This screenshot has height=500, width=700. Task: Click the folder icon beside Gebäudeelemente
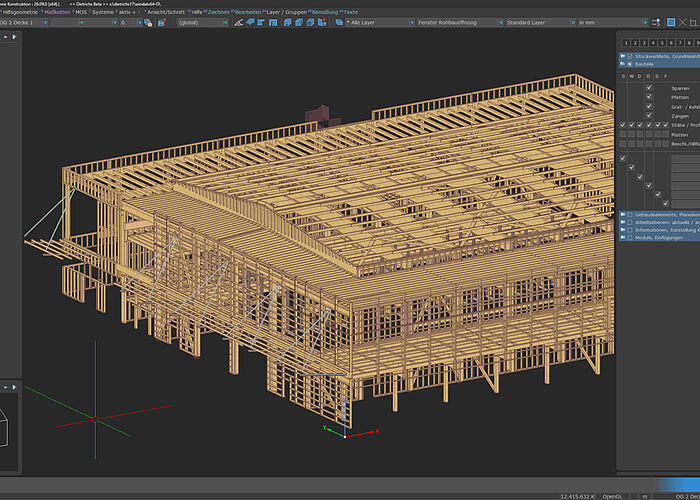[x=622, y=215]
